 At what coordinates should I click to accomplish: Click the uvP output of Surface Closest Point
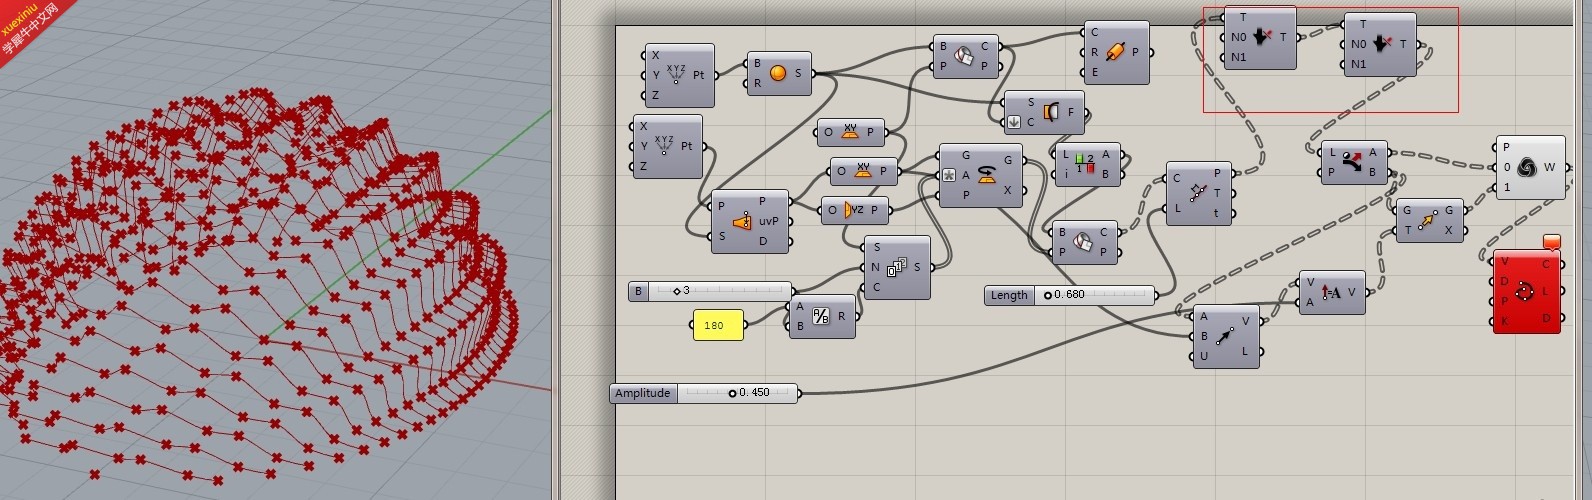point(768,221)
